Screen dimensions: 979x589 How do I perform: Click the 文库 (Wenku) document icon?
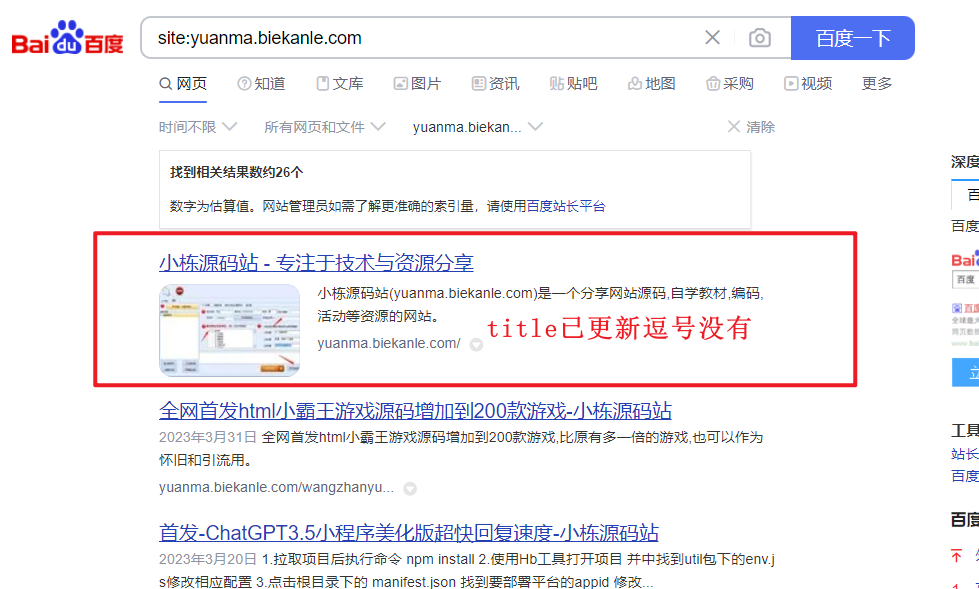[x=323, y=84]
